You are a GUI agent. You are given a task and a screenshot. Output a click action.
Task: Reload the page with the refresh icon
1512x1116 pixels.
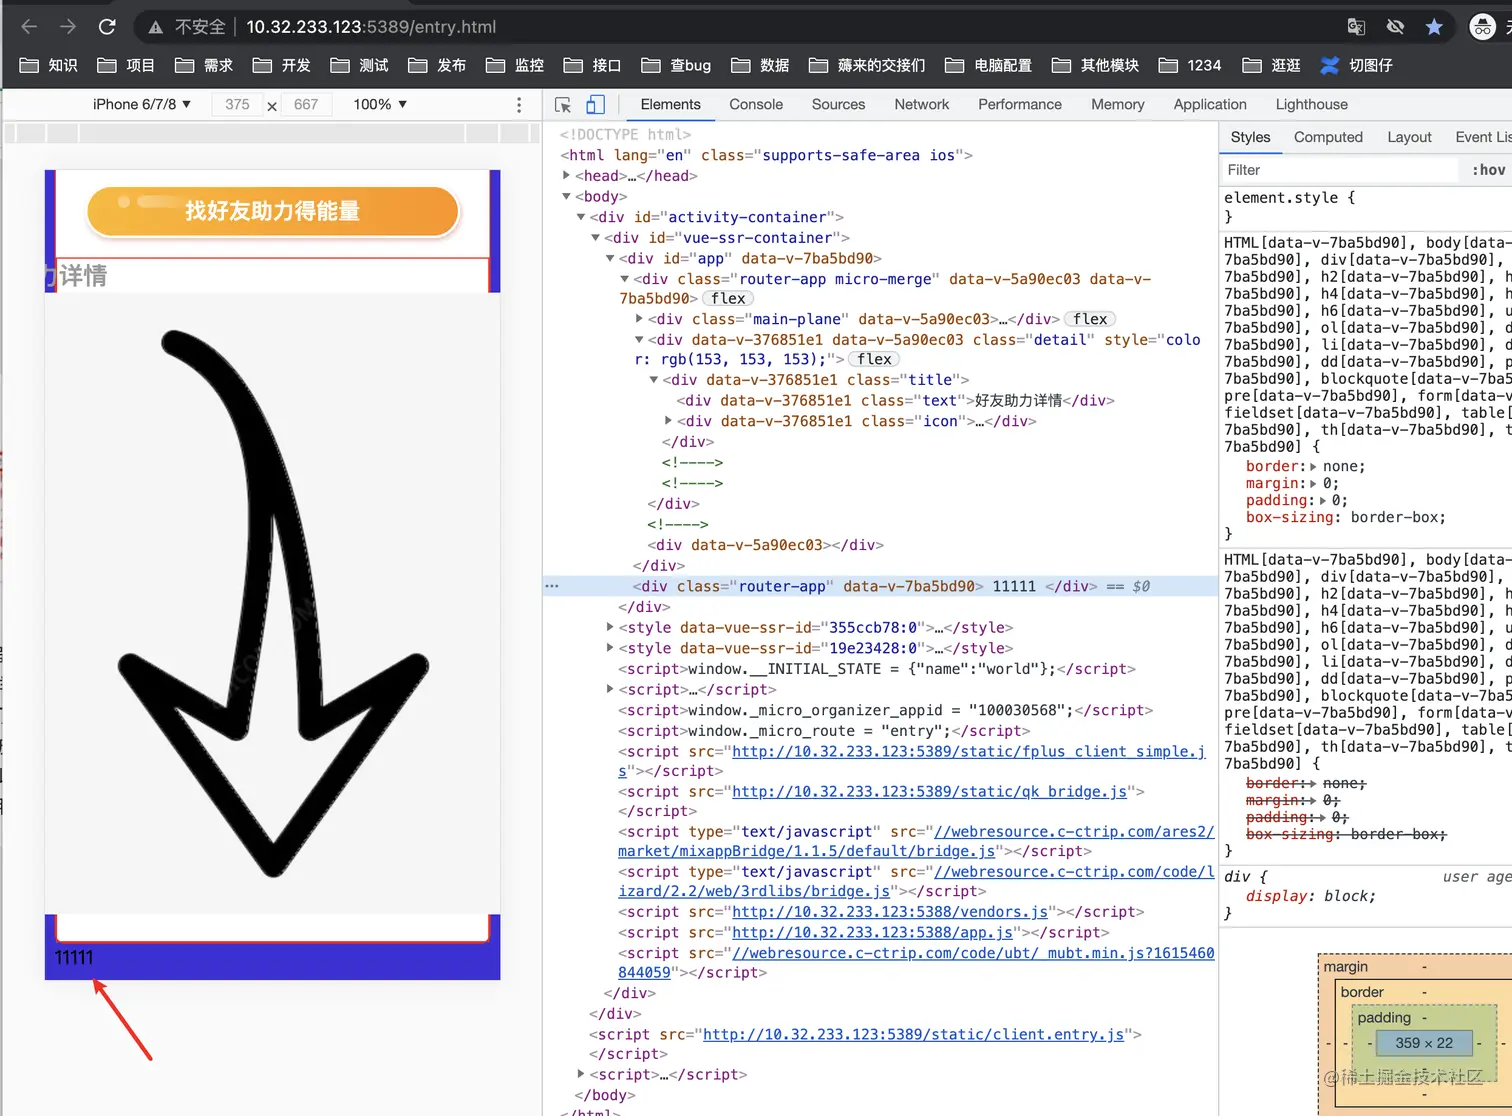[107, 27]
